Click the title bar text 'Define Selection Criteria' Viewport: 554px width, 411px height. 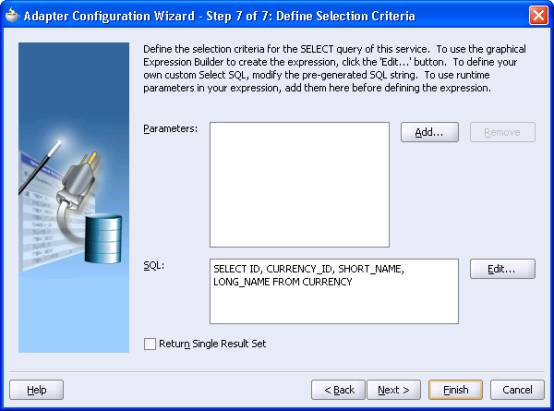click(346, 16)
